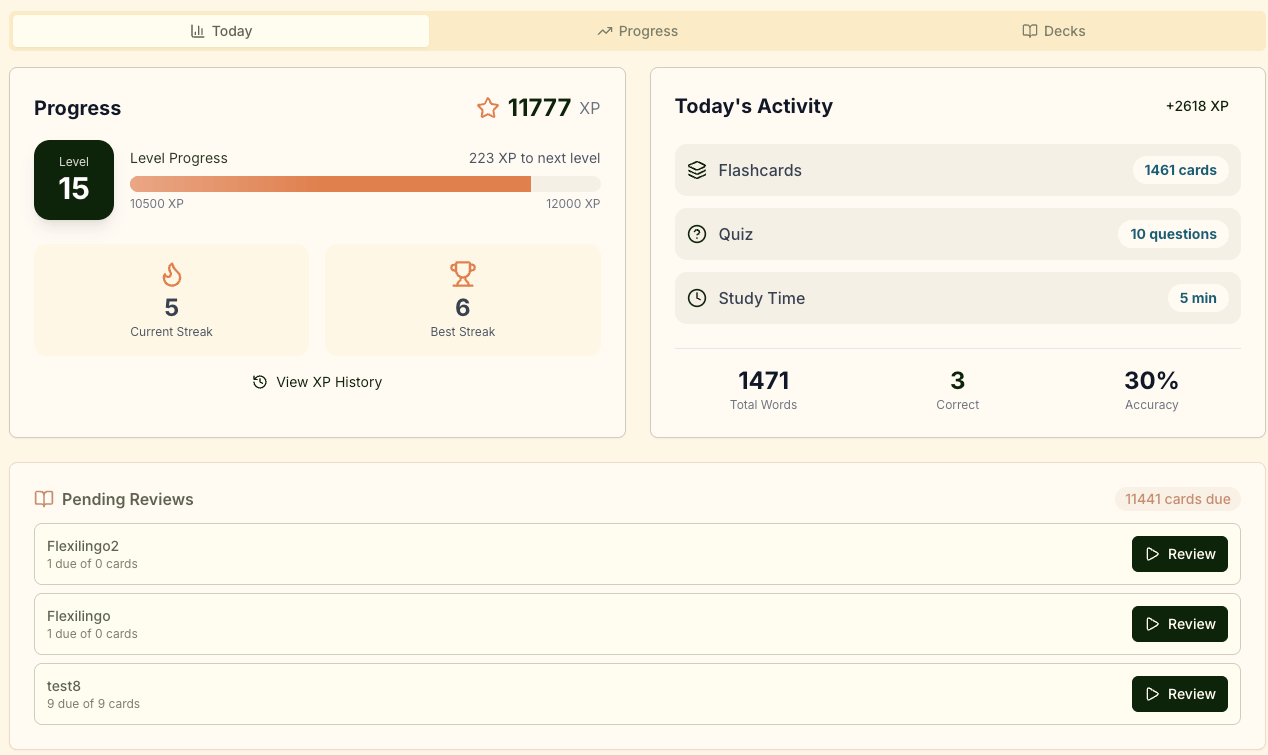Click the 11441 cards due badge
This screenshot has height=755, width=1268.
coord(1177,499)
